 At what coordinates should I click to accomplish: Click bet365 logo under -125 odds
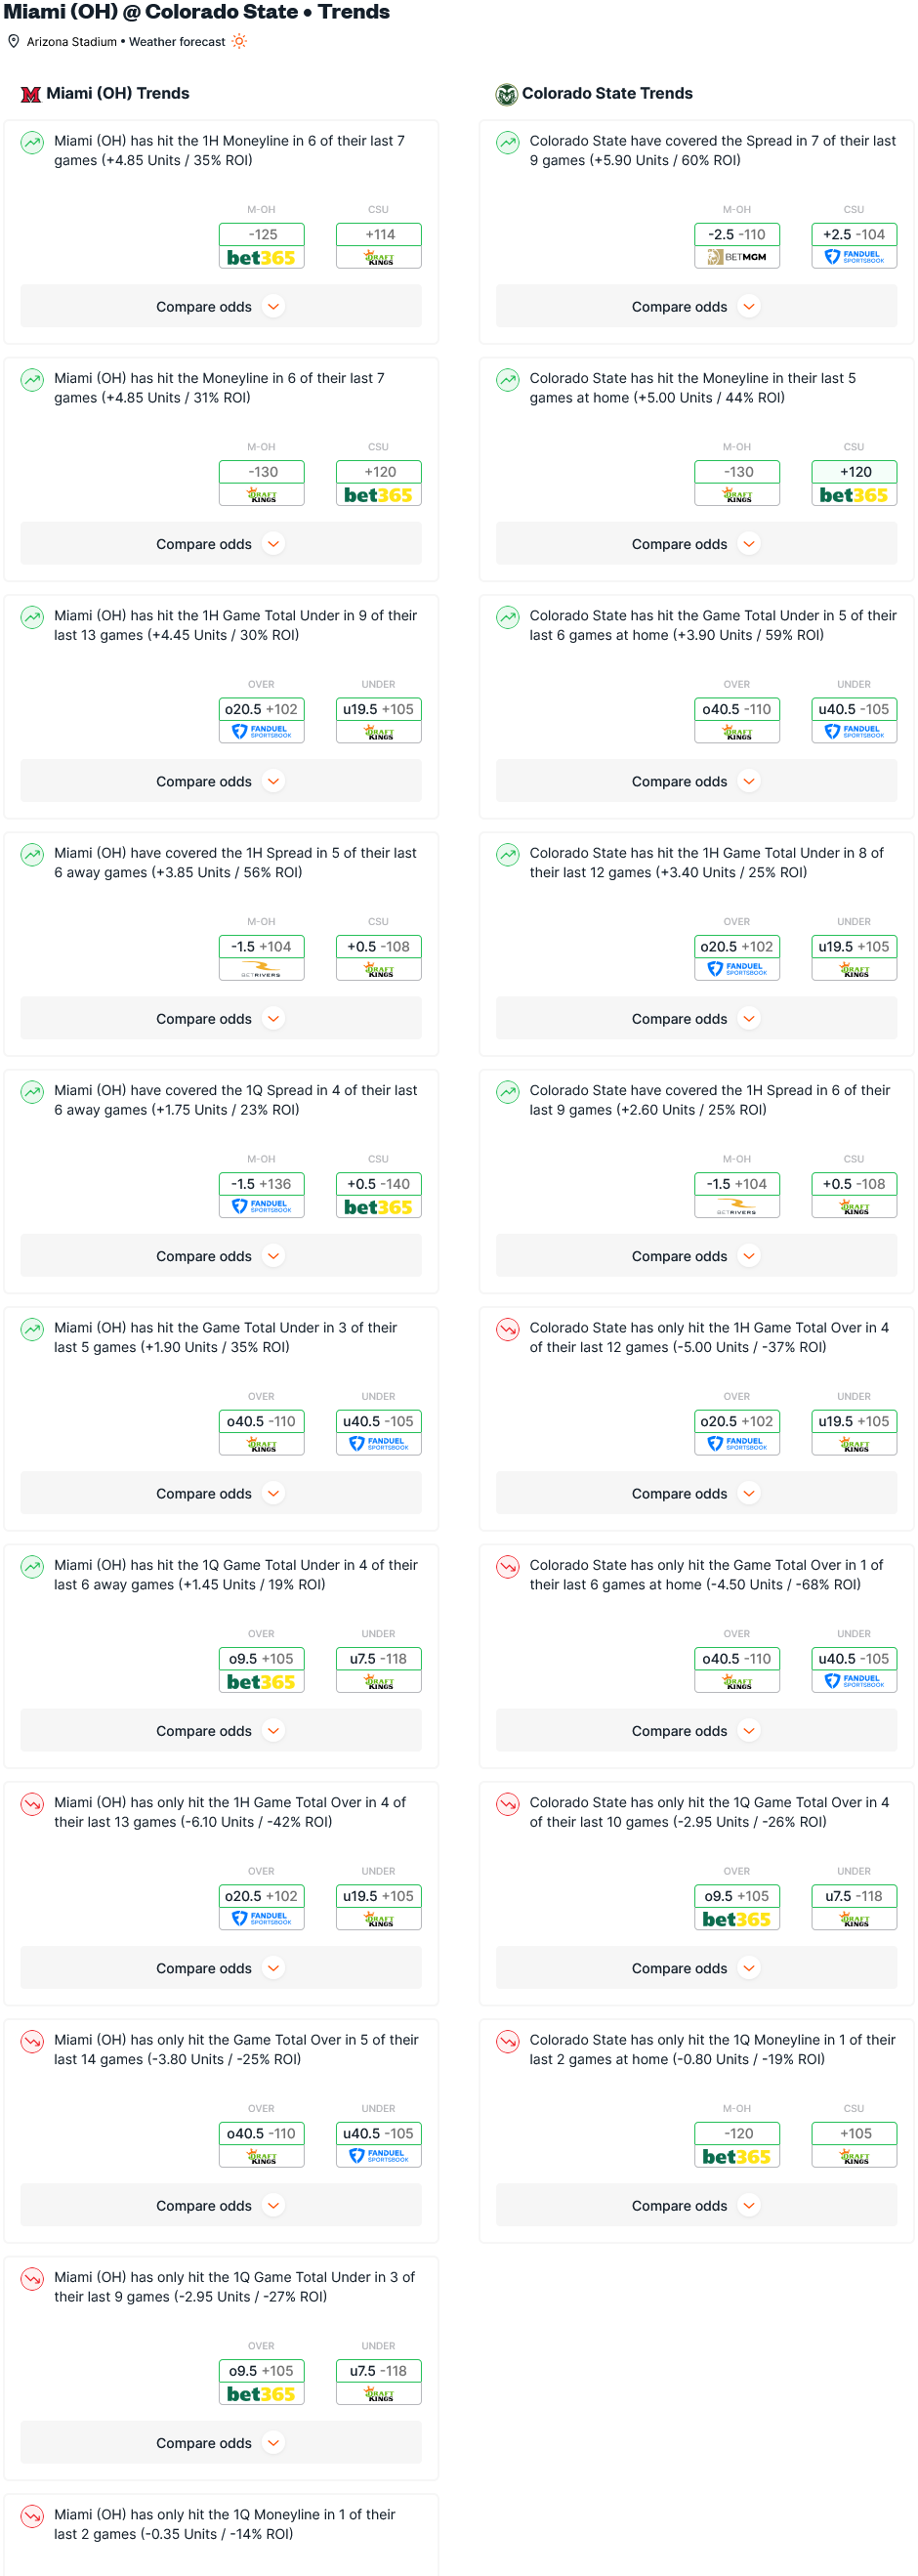click(262, 257)
